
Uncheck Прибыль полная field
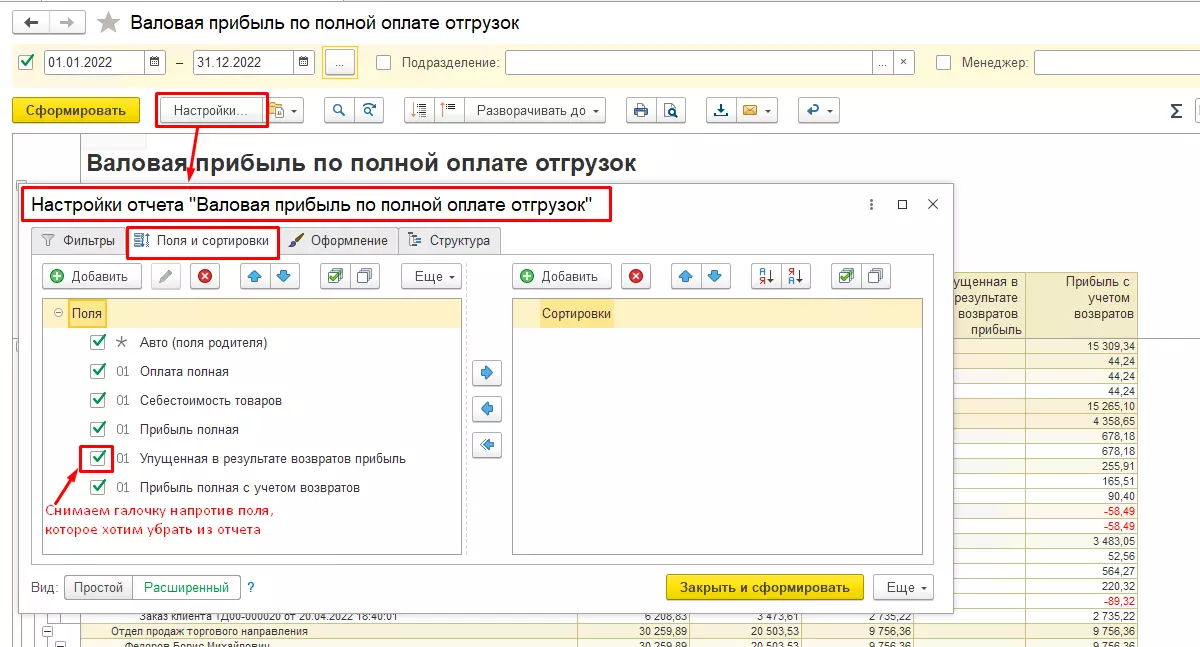[98, 429]
